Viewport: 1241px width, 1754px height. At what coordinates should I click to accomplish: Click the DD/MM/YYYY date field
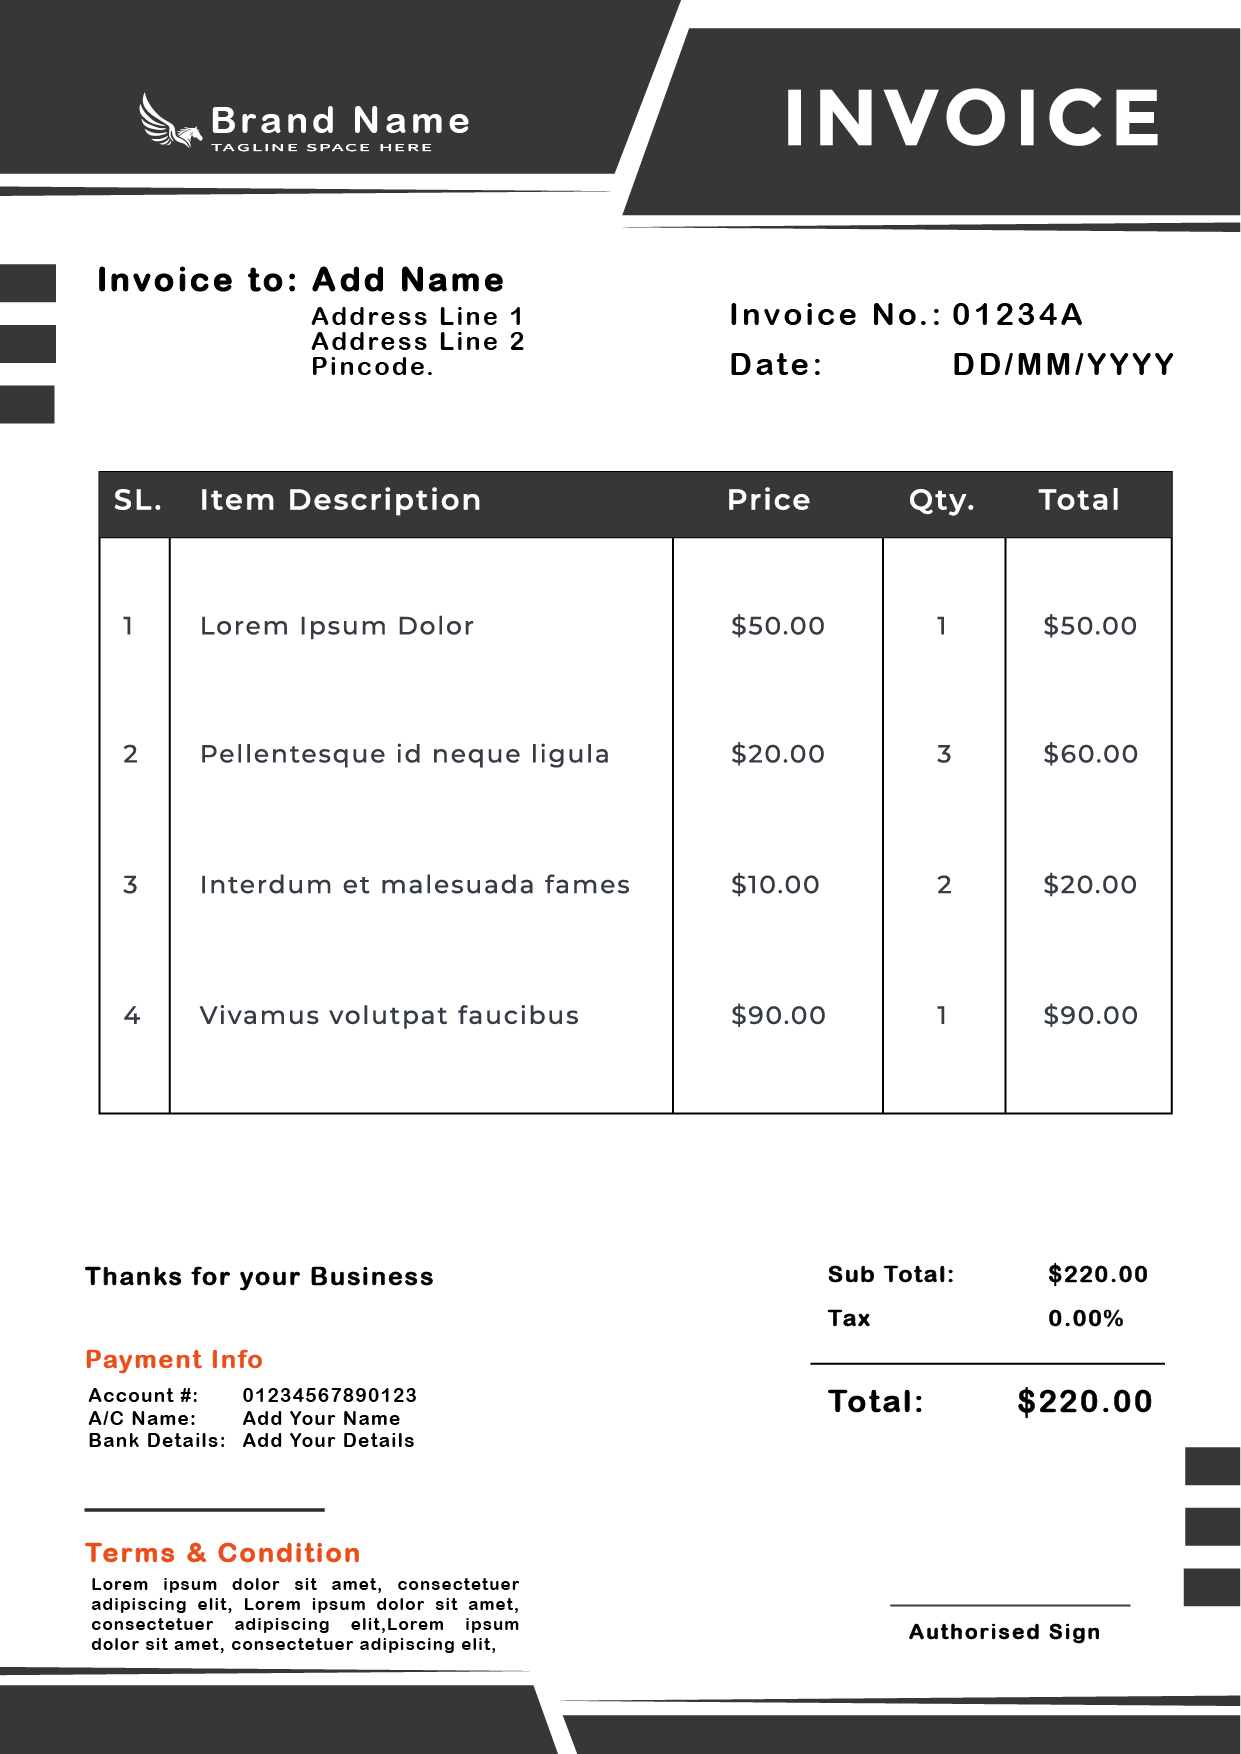[1063, 365]
